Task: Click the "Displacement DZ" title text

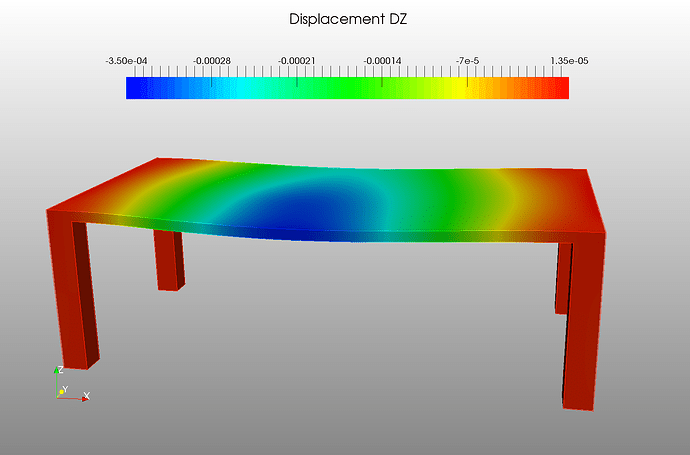Action: click(348, 19)
